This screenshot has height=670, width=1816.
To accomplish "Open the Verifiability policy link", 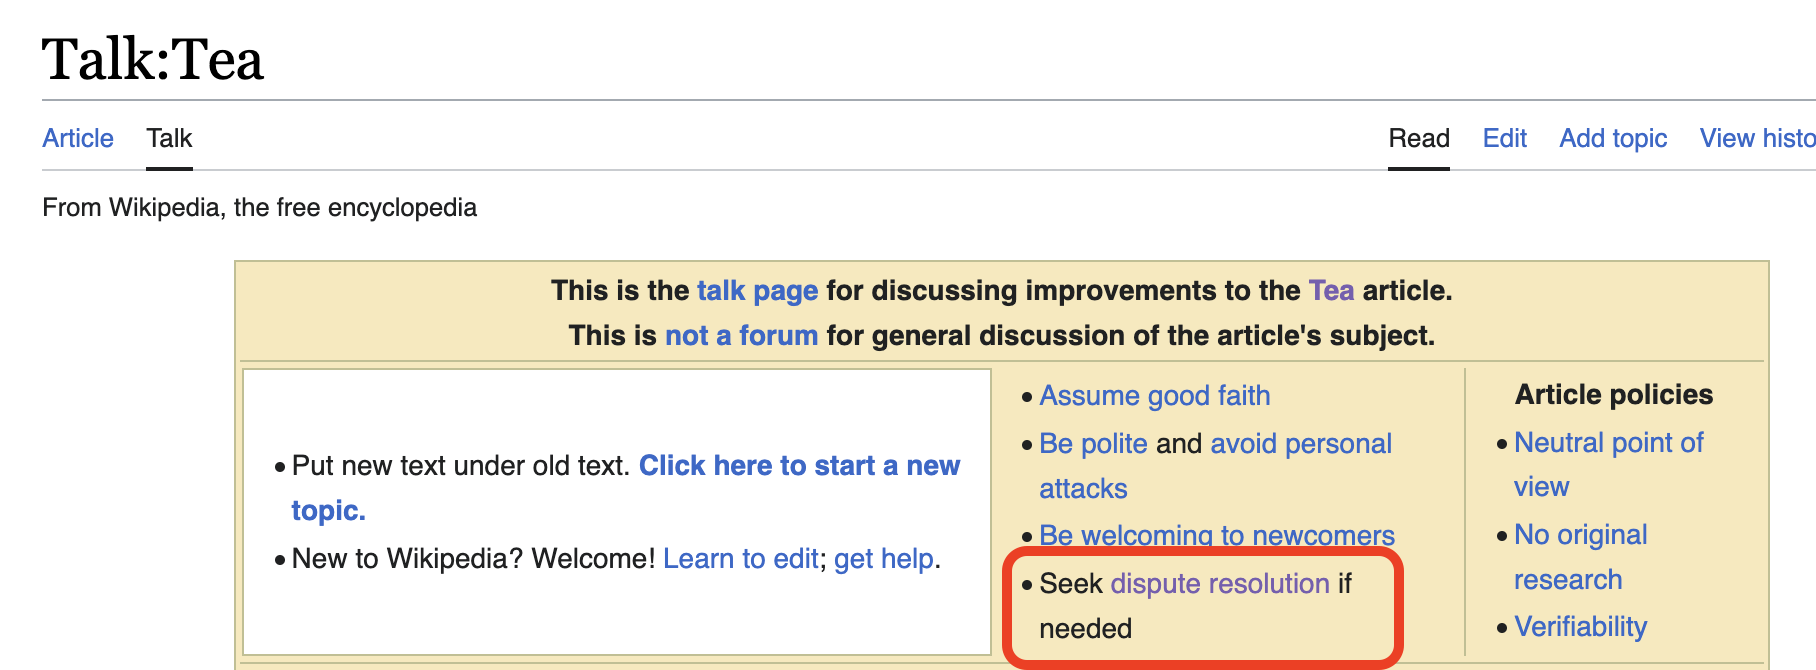I will pyautogui.click(x=1580, y=627).
